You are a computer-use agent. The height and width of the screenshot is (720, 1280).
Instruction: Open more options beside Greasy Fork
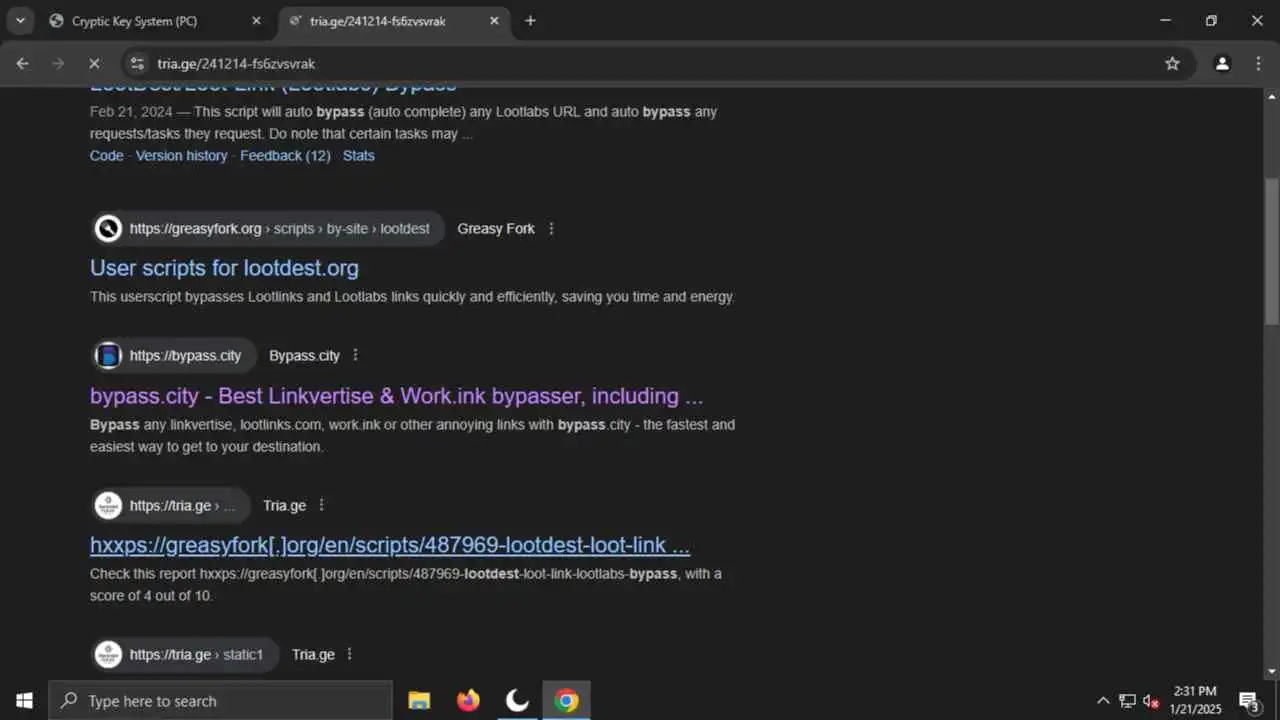[551, 229]
